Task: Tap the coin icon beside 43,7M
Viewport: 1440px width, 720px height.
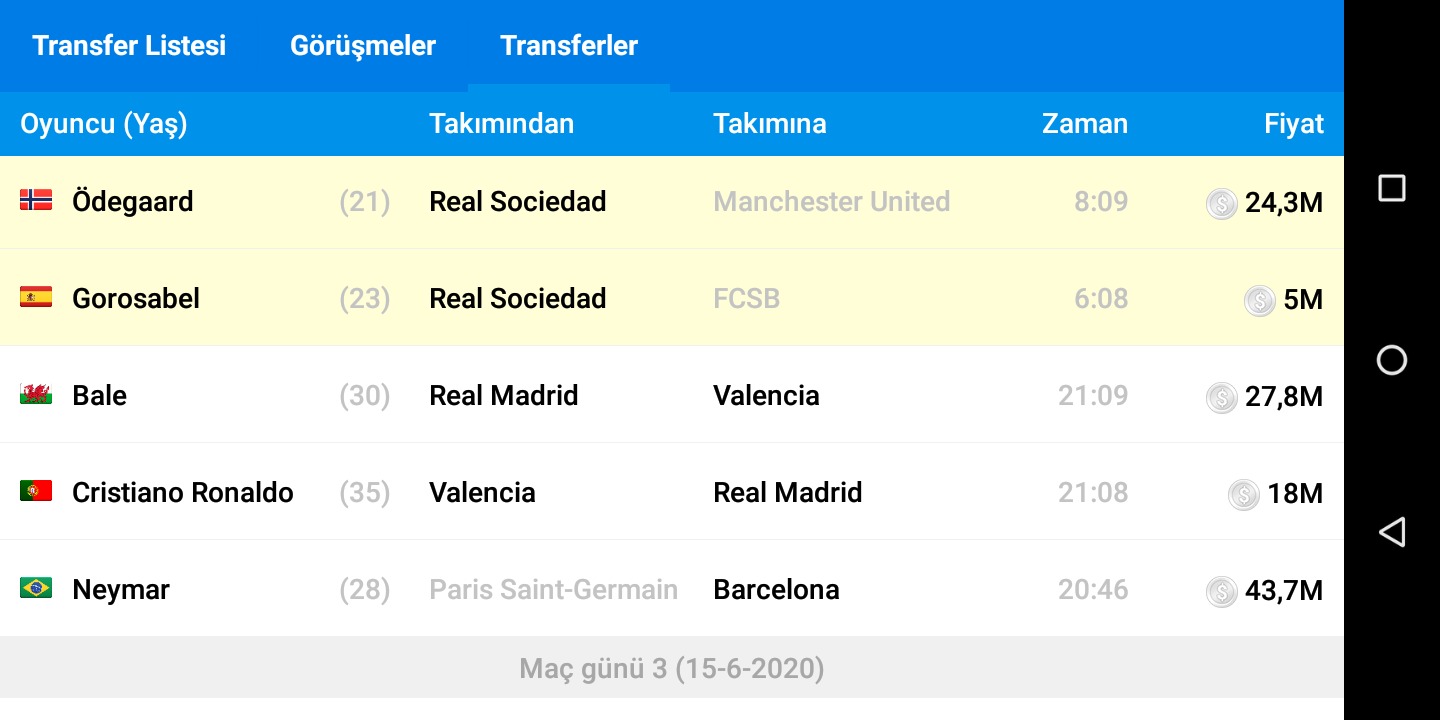Action: [1221, 591]
